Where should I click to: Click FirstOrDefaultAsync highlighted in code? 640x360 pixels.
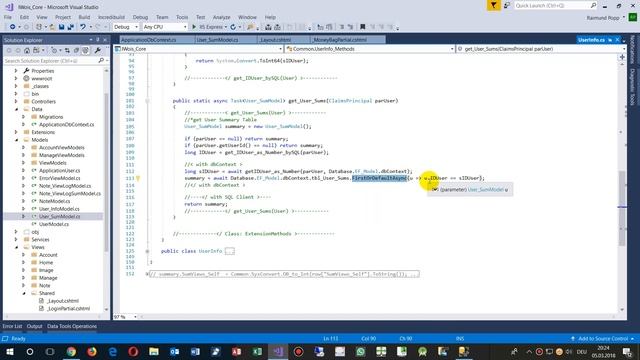(380, 178)
